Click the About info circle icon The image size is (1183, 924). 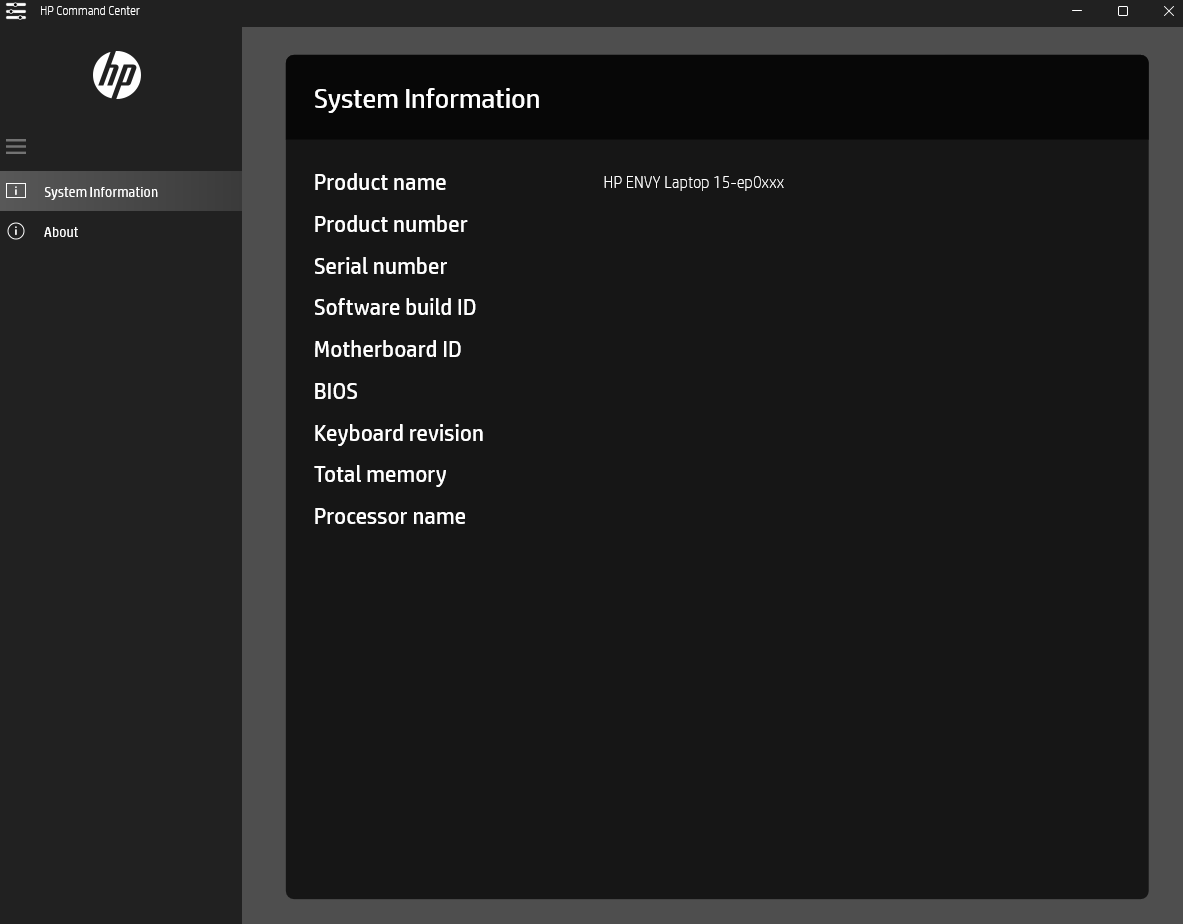(x=16, y=231)
